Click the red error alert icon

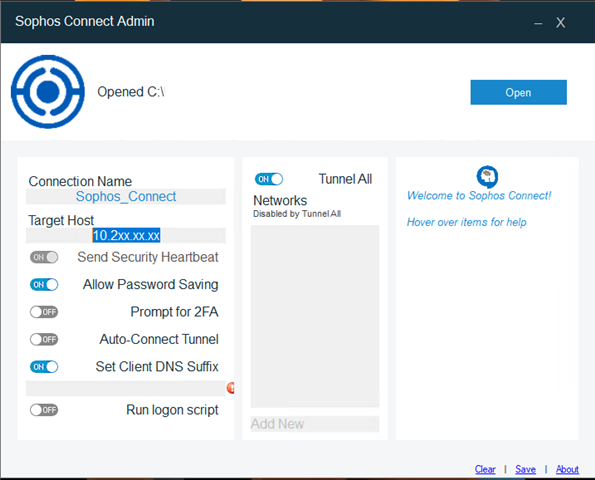click(x=230, y=388)
